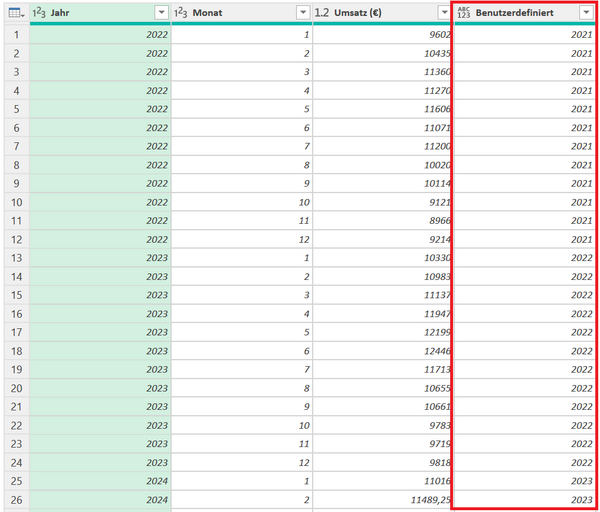Screen dimensions: 600x512
Task: Click the Benutzerdefiniert cell in row 25
Action: point(523,481)
